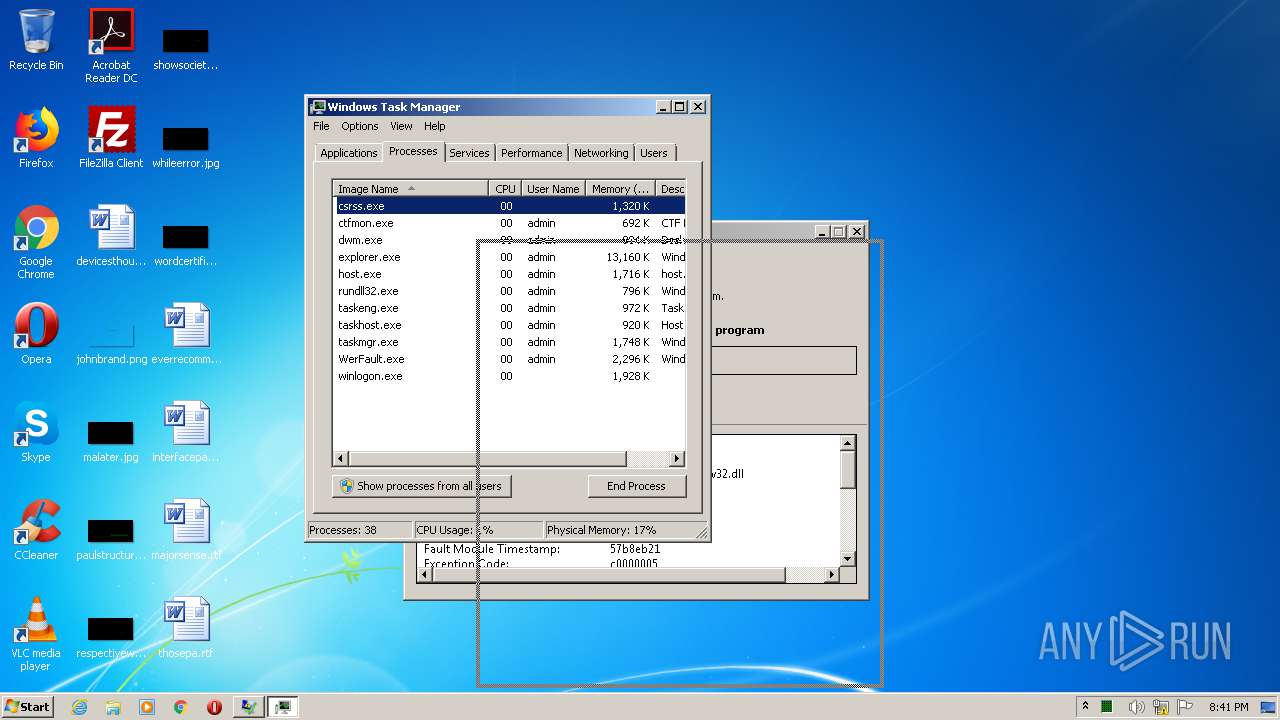Image resolution: width=1280 pixels, height=720 pixels.
Task: Switch to Applications tab
Action: tap(348, 153)
